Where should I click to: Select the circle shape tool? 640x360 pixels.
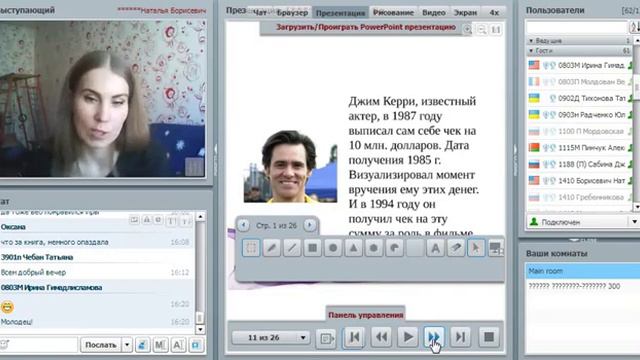click(333, 248)
